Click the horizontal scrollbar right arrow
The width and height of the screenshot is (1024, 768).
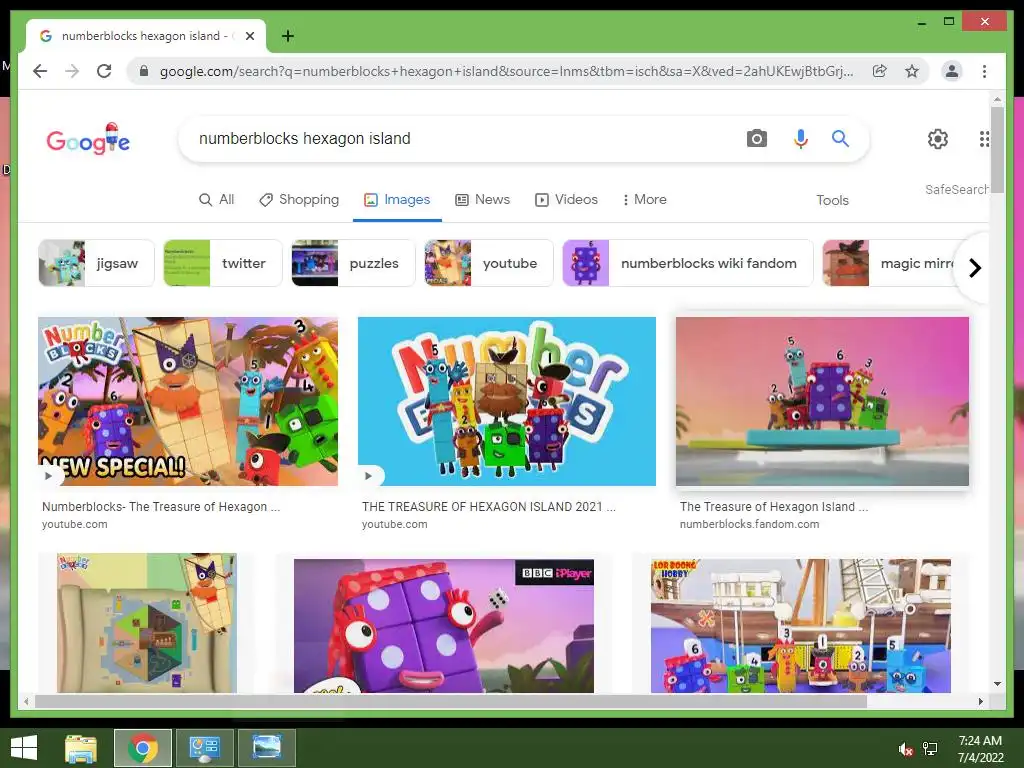click(980, 702)
